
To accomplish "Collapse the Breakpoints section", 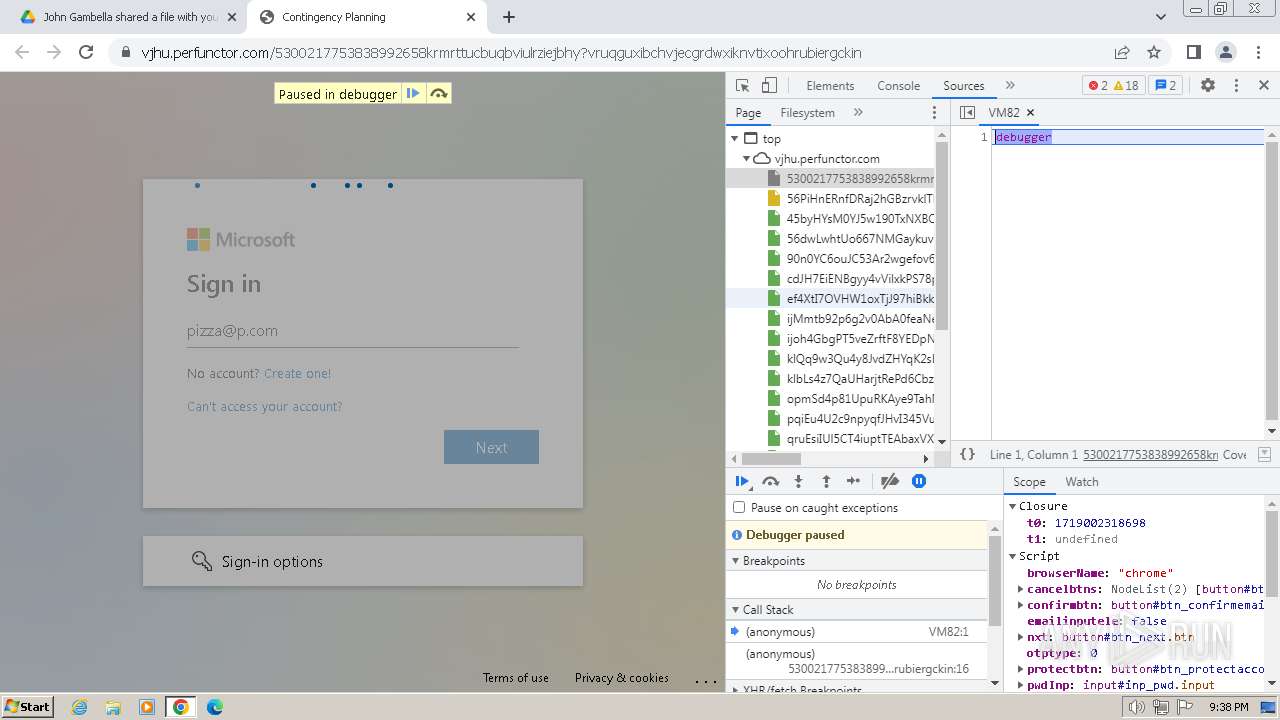I will click(736, 561).
